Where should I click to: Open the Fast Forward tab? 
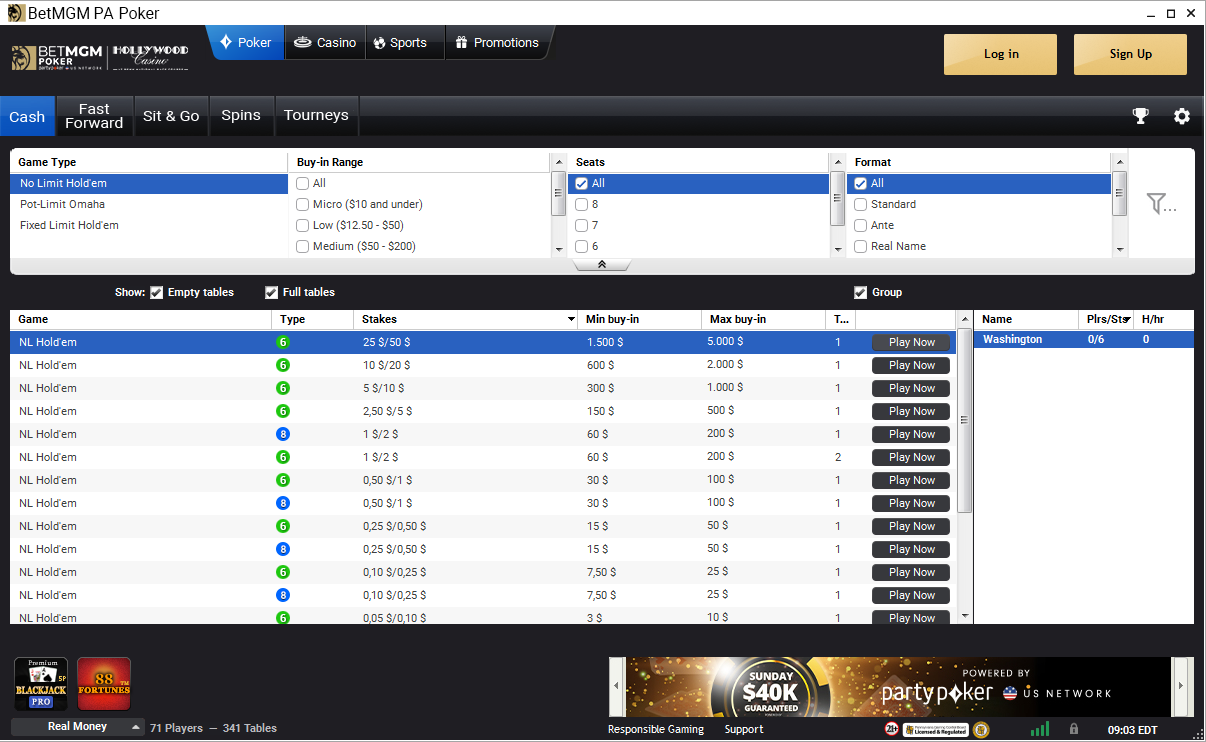pyautogui.click(x=94, y=116)
